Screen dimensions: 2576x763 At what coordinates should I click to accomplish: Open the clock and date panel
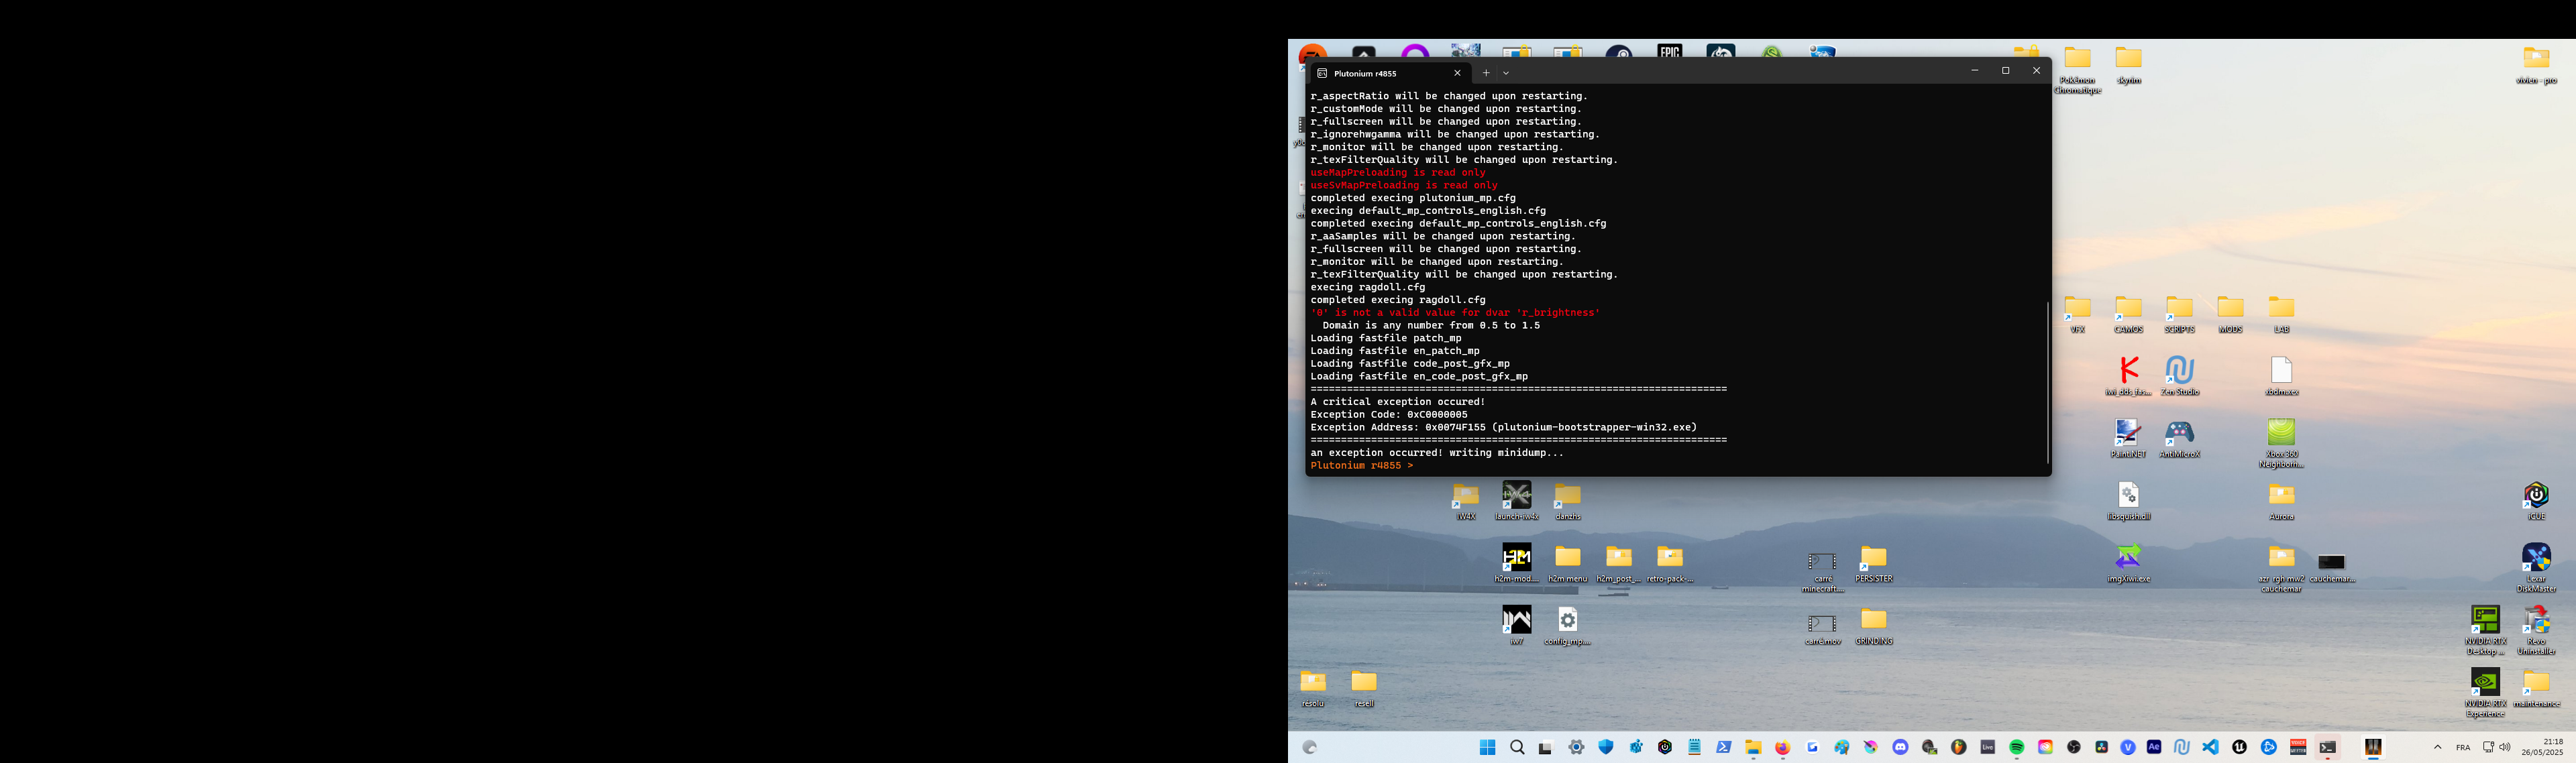point(2542,747)
